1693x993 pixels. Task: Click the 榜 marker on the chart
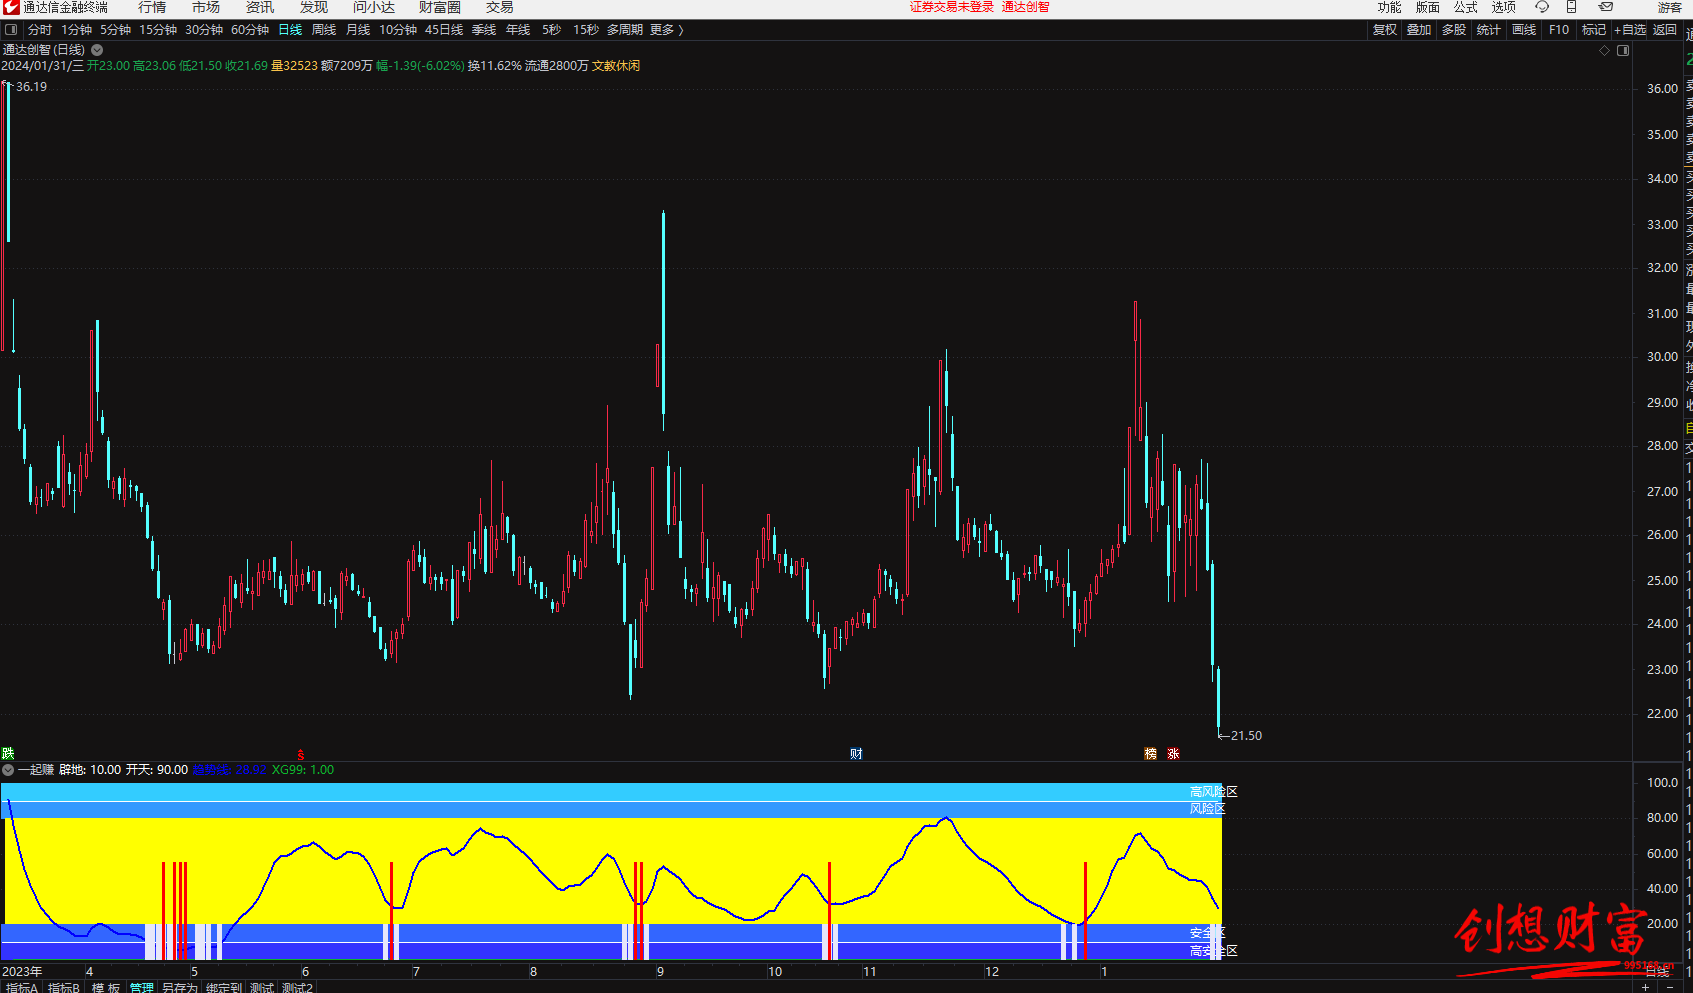point(1150,753)
